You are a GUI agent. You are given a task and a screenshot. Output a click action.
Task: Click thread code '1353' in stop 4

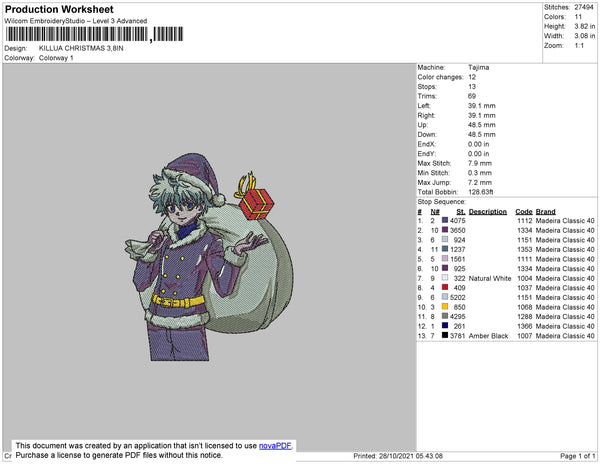pos(525,249)
